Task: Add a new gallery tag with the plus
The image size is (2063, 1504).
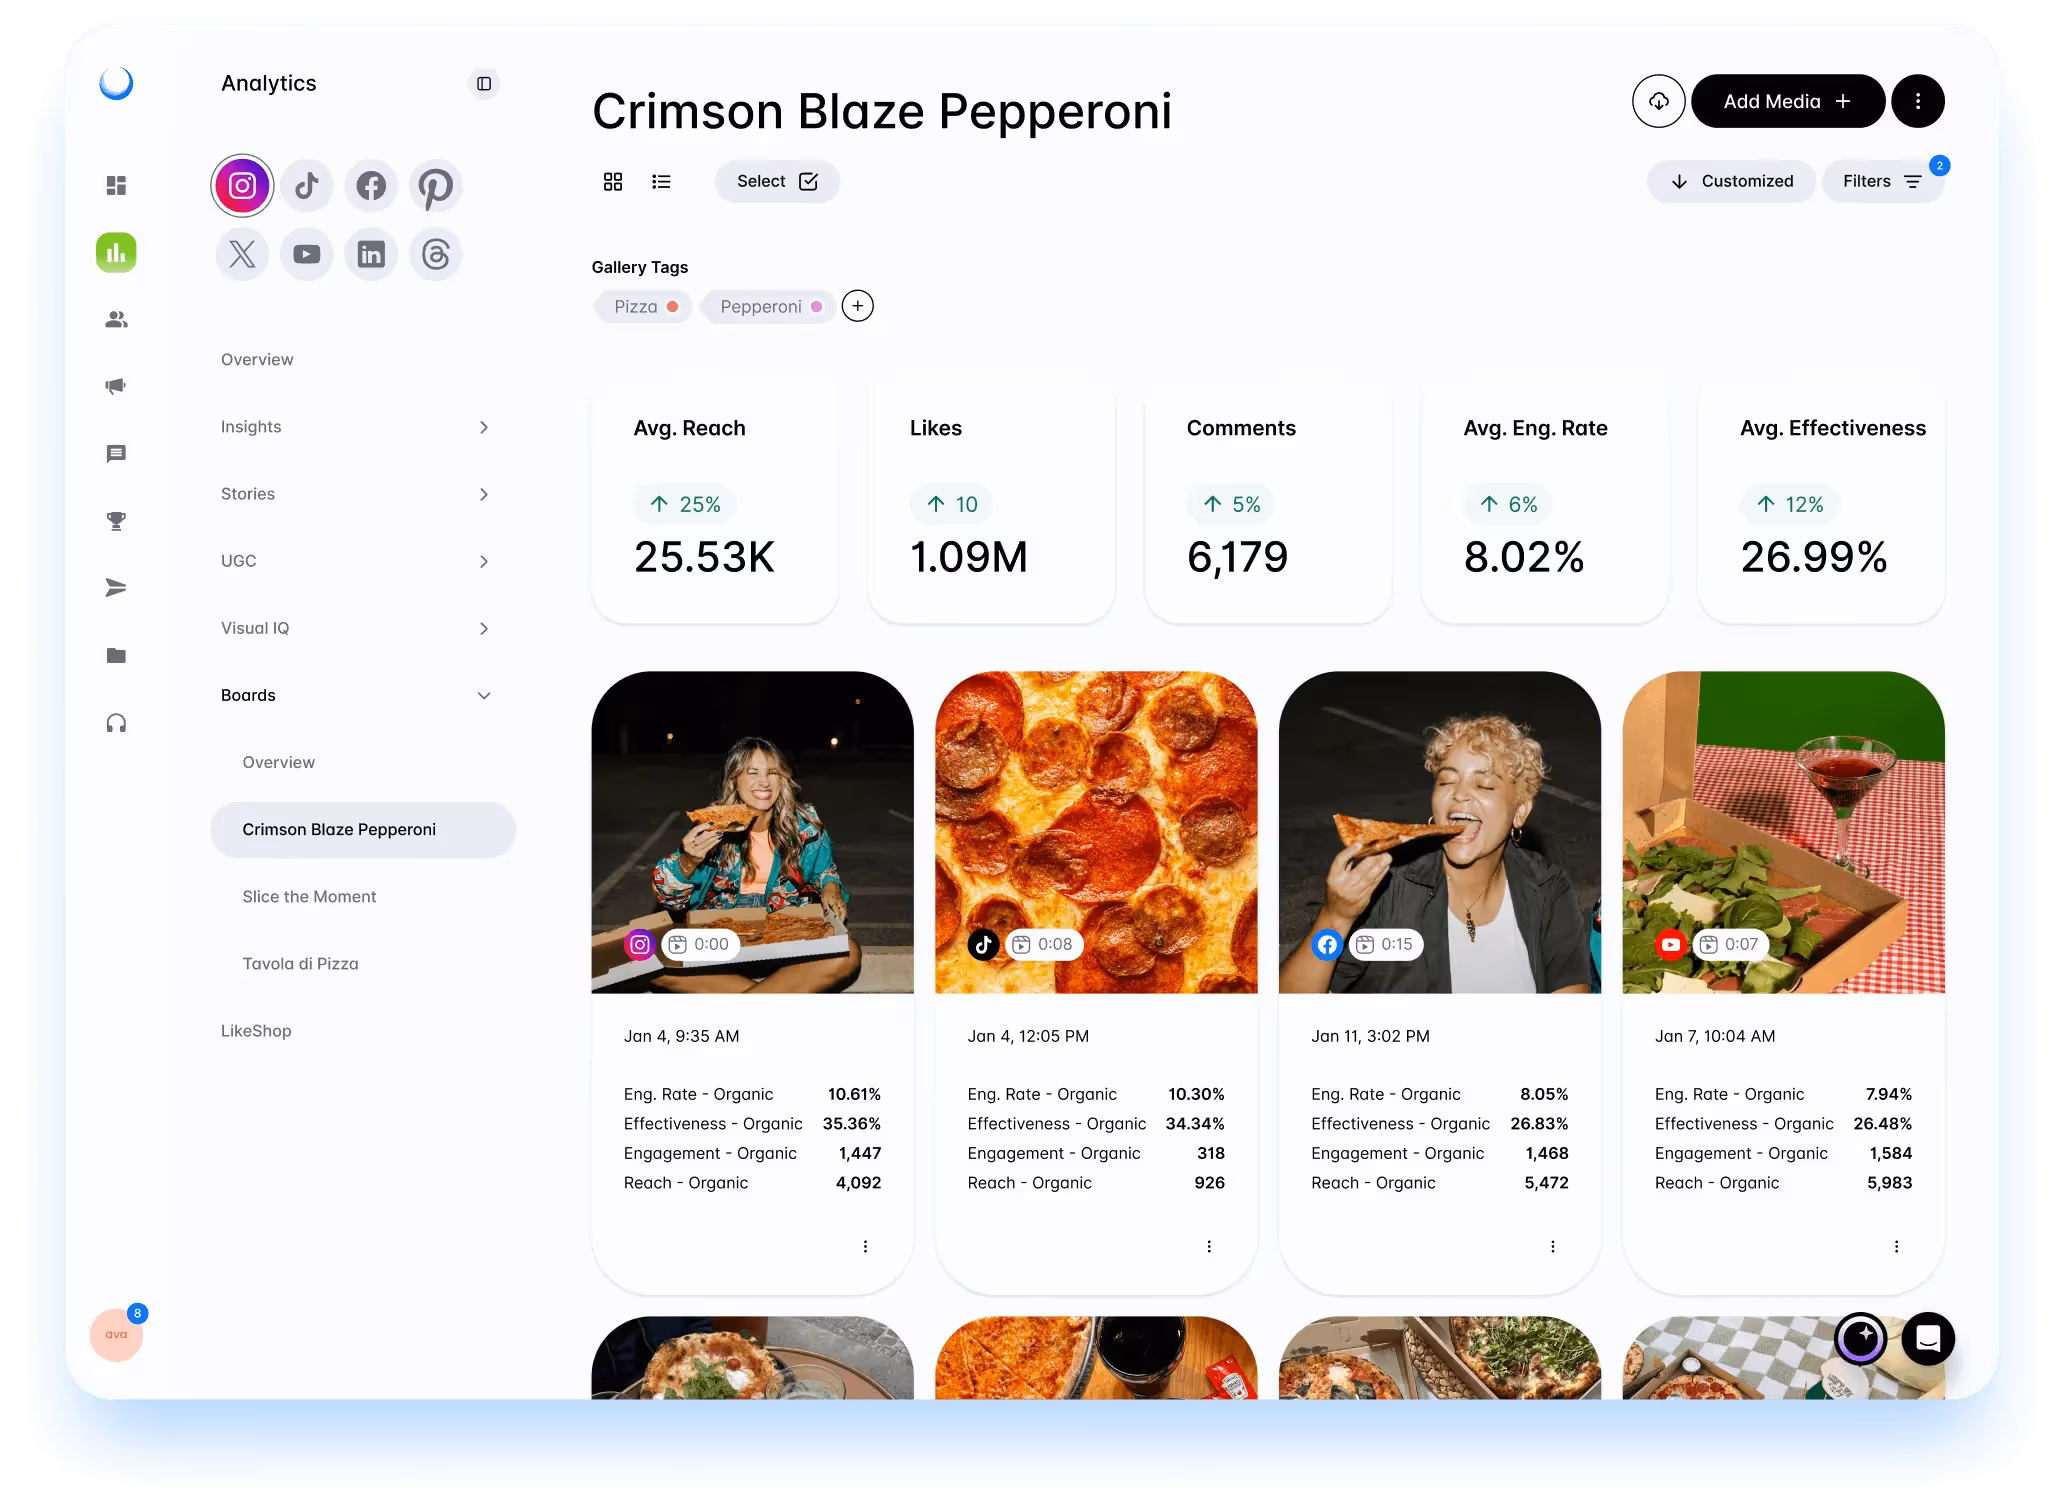Action: tap(858, 306)
